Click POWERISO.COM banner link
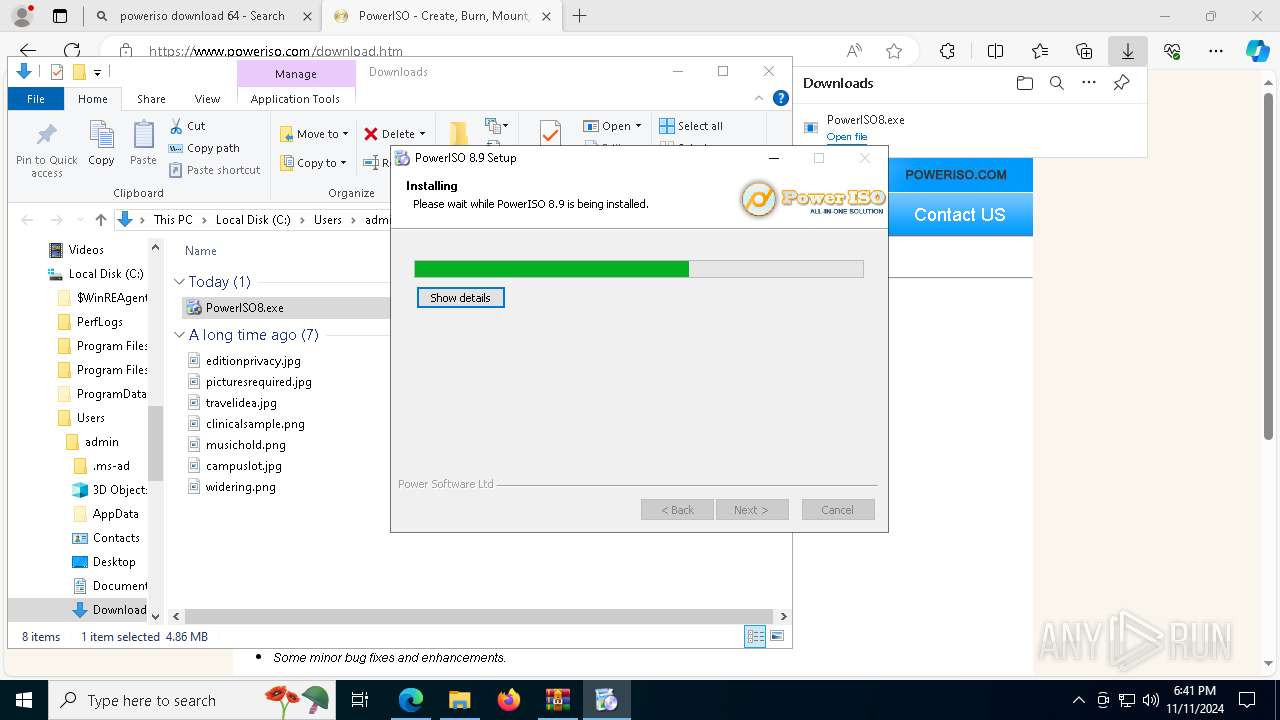This screenshot has height=720, width=1280. click(956, 175)
